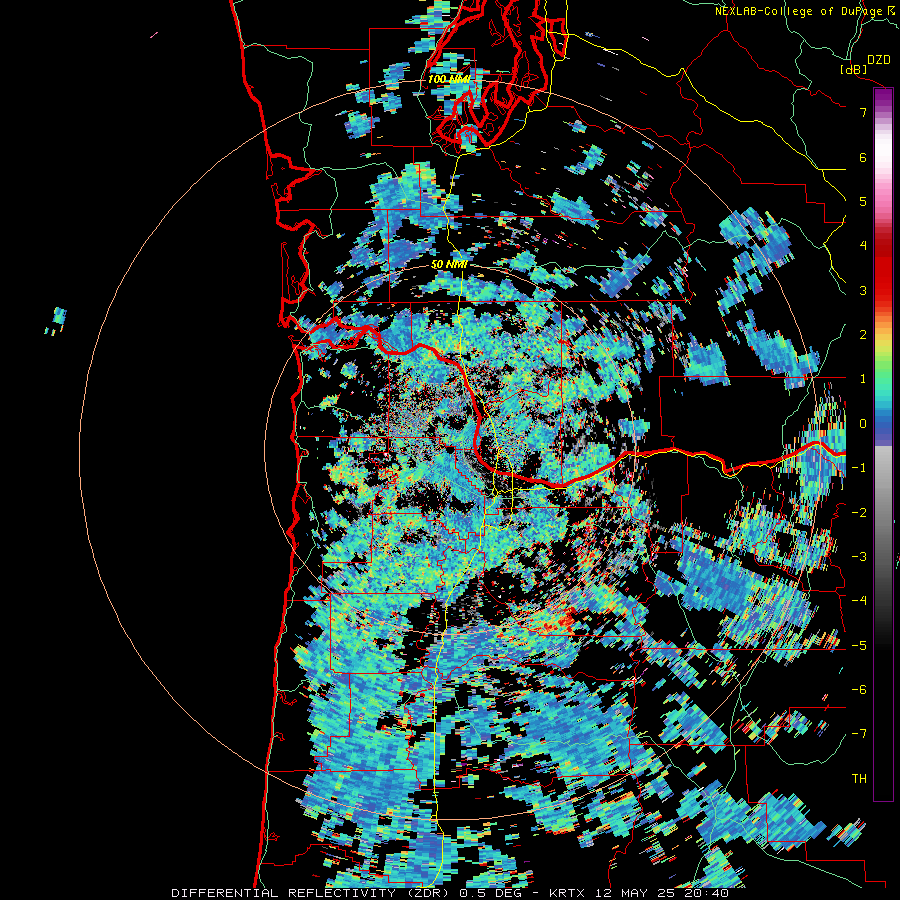Viewport: 900px width, 900px height.
Task: Click the 2 value on color scale
Action: (863, 335)
